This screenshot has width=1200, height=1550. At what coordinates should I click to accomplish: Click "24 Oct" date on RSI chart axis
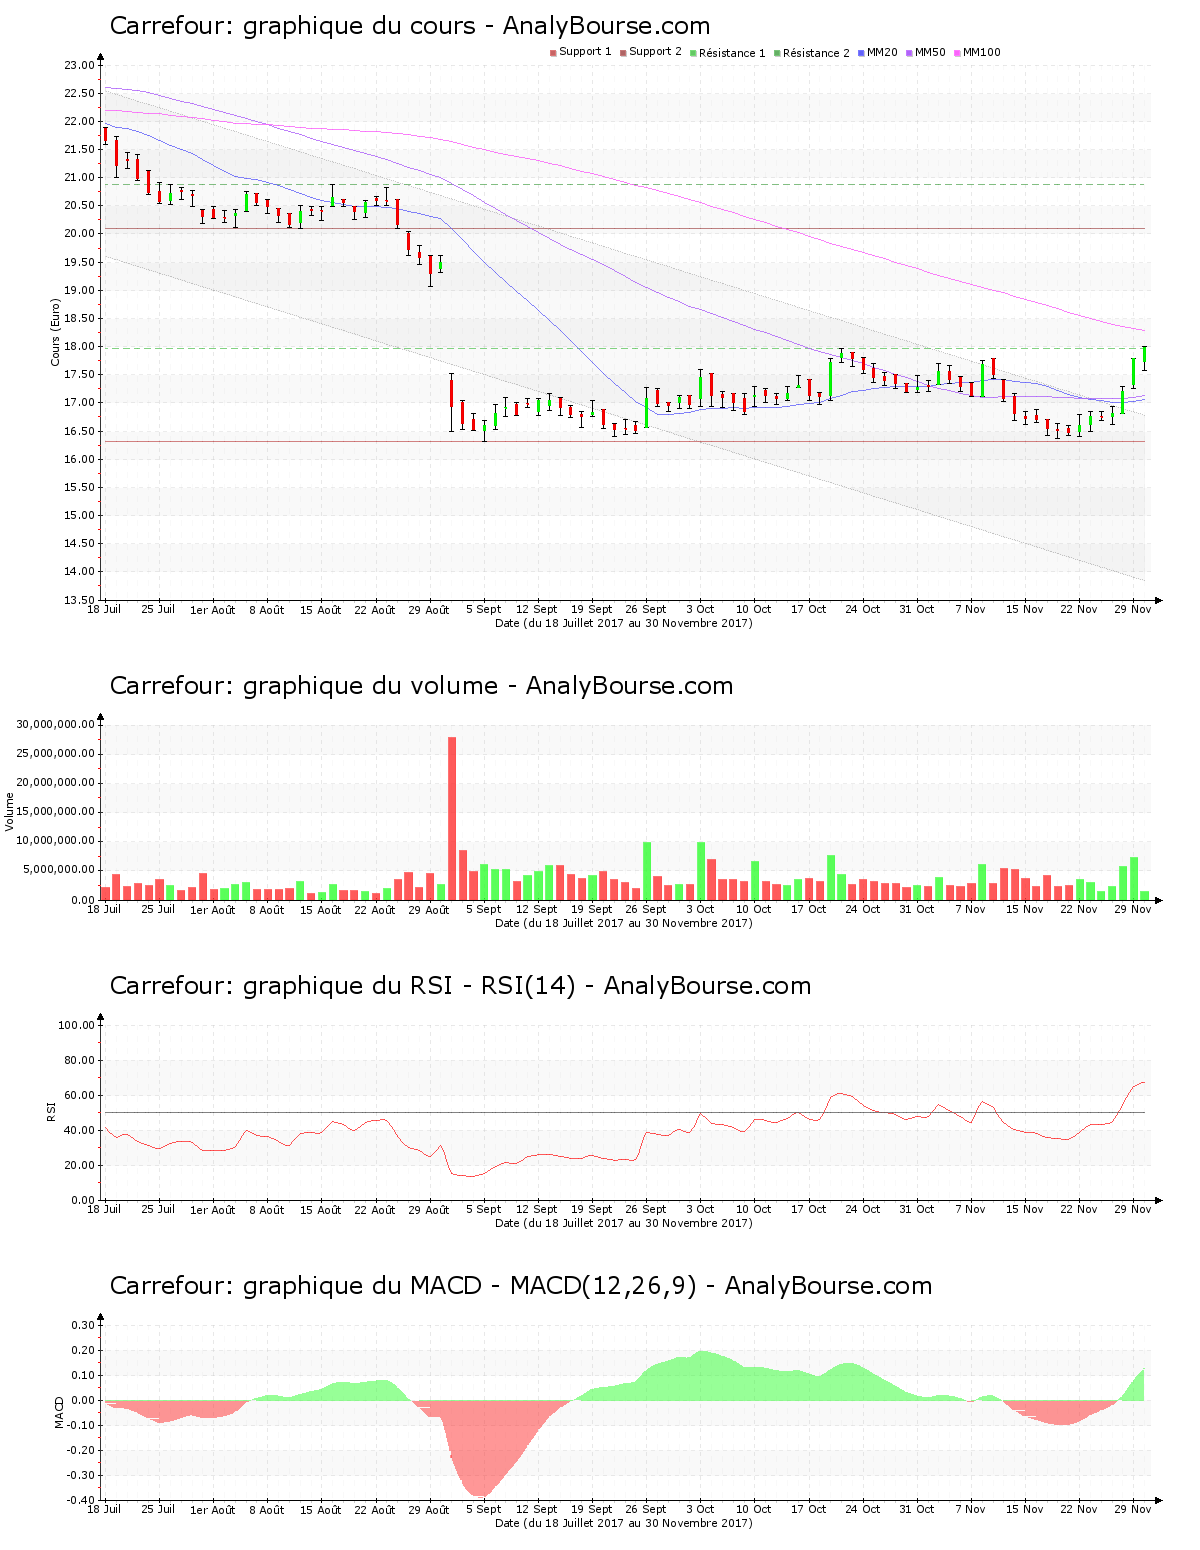pos(863,1209)
